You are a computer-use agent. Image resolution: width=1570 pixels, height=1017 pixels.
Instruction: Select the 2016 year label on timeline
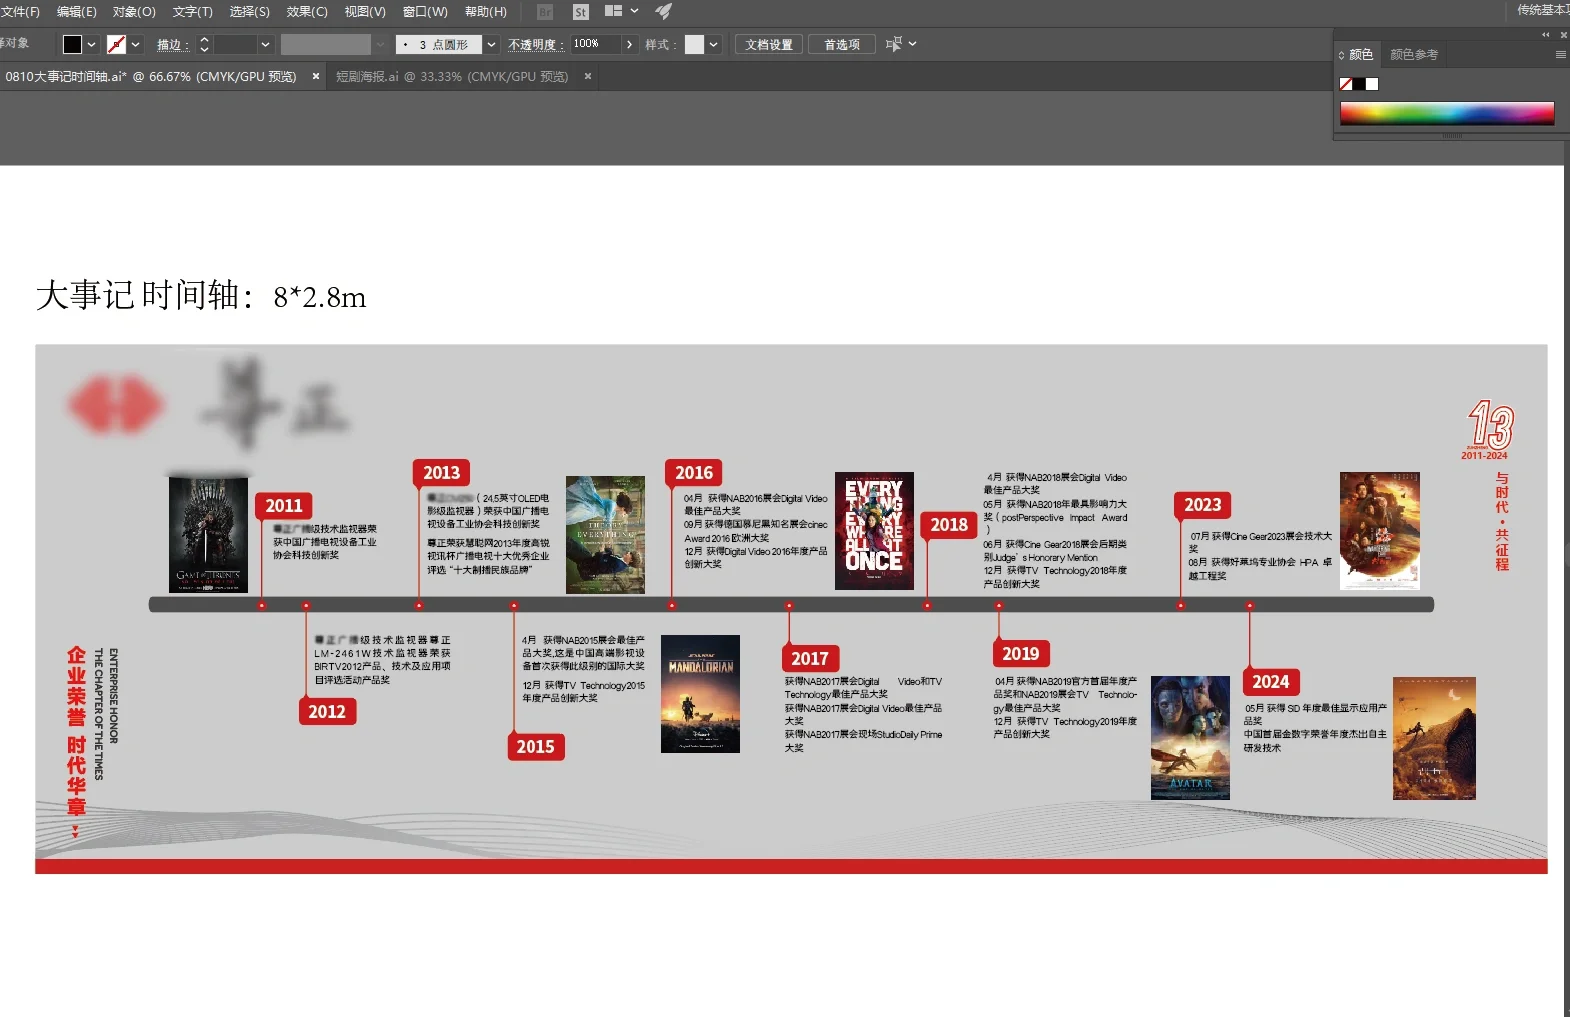point(694,473)
